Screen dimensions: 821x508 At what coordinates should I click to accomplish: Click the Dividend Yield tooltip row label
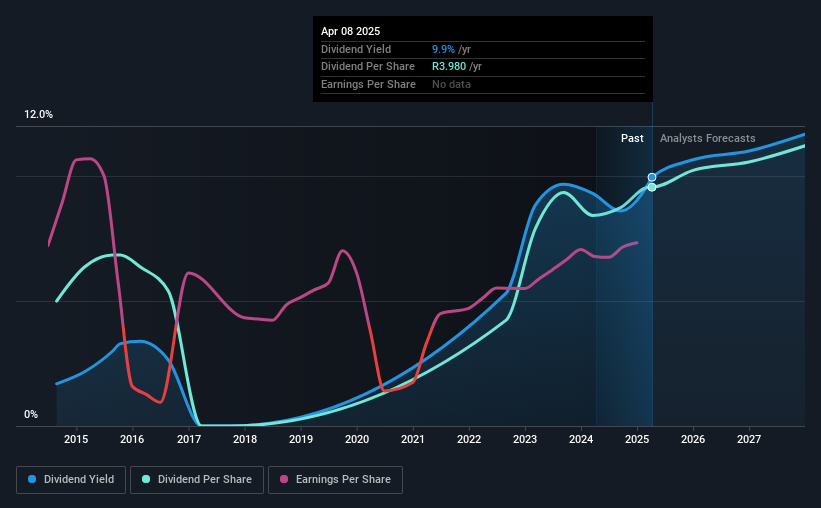pos(356,49)
